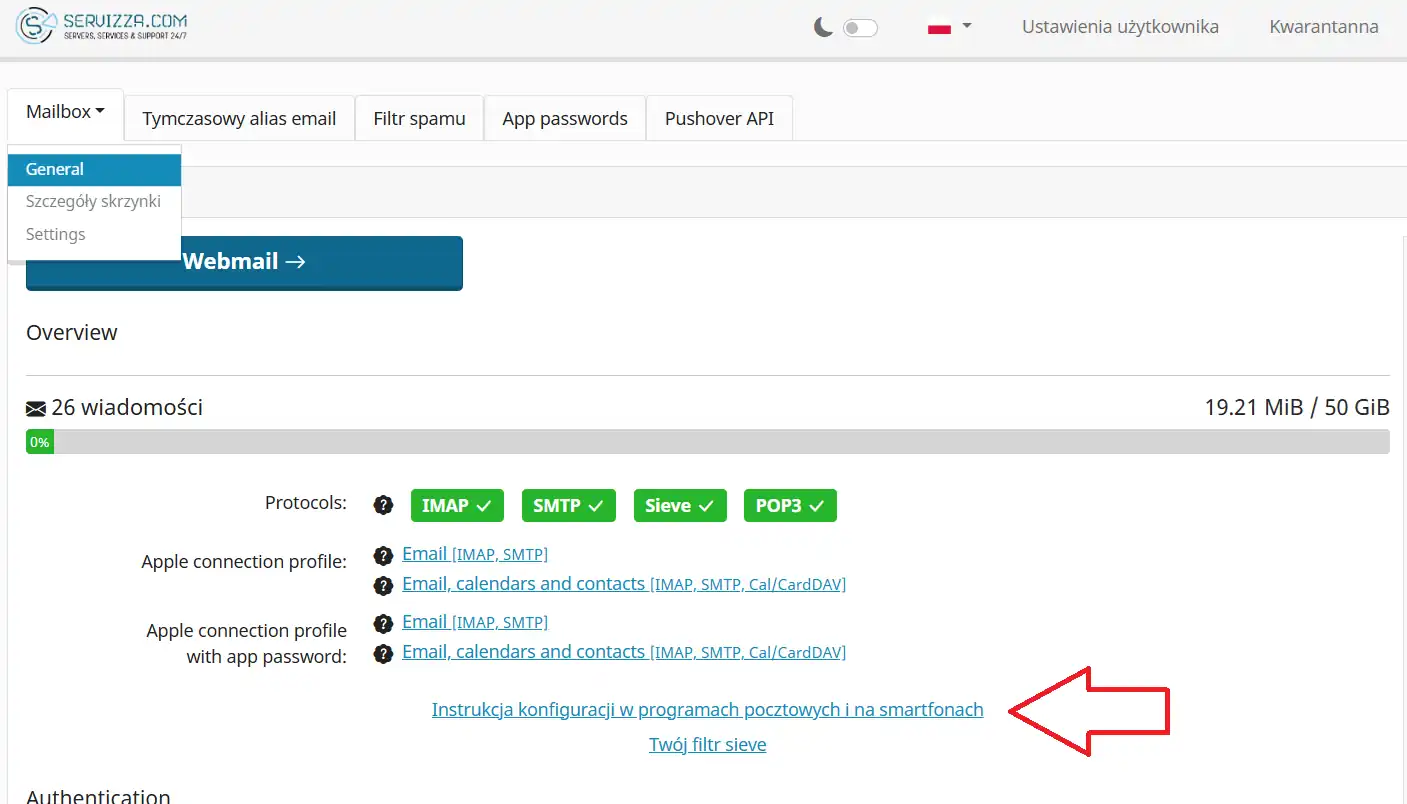Open Ustawienia użytkownika
This screenshot has width=1407, height=804.
[1120, 27]
